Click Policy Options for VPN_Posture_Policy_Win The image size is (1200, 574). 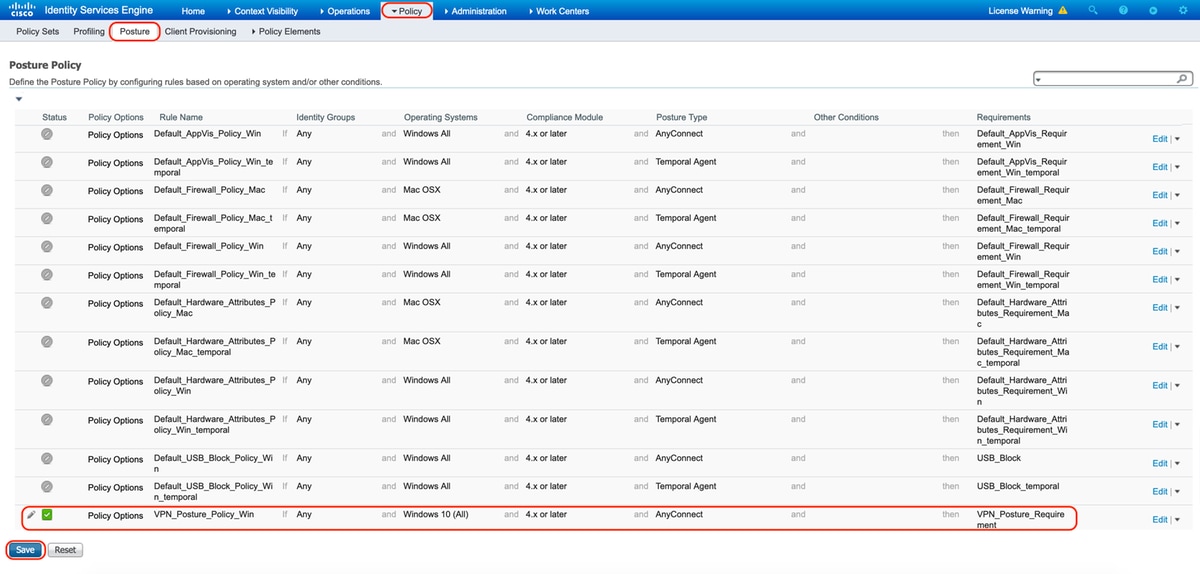pyautogui.click(x=115, y=516)
